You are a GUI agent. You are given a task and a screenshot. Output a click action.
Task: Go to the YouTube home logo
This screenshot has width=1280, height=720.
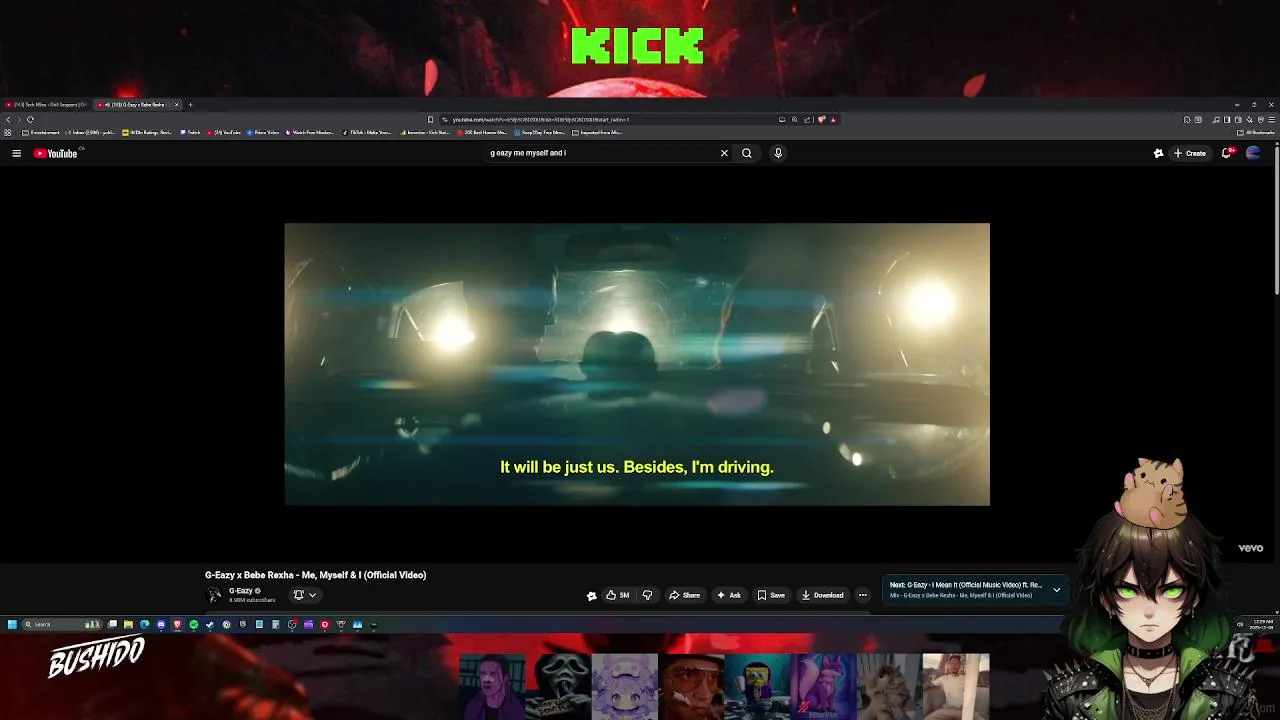click(x=55, y=153)
